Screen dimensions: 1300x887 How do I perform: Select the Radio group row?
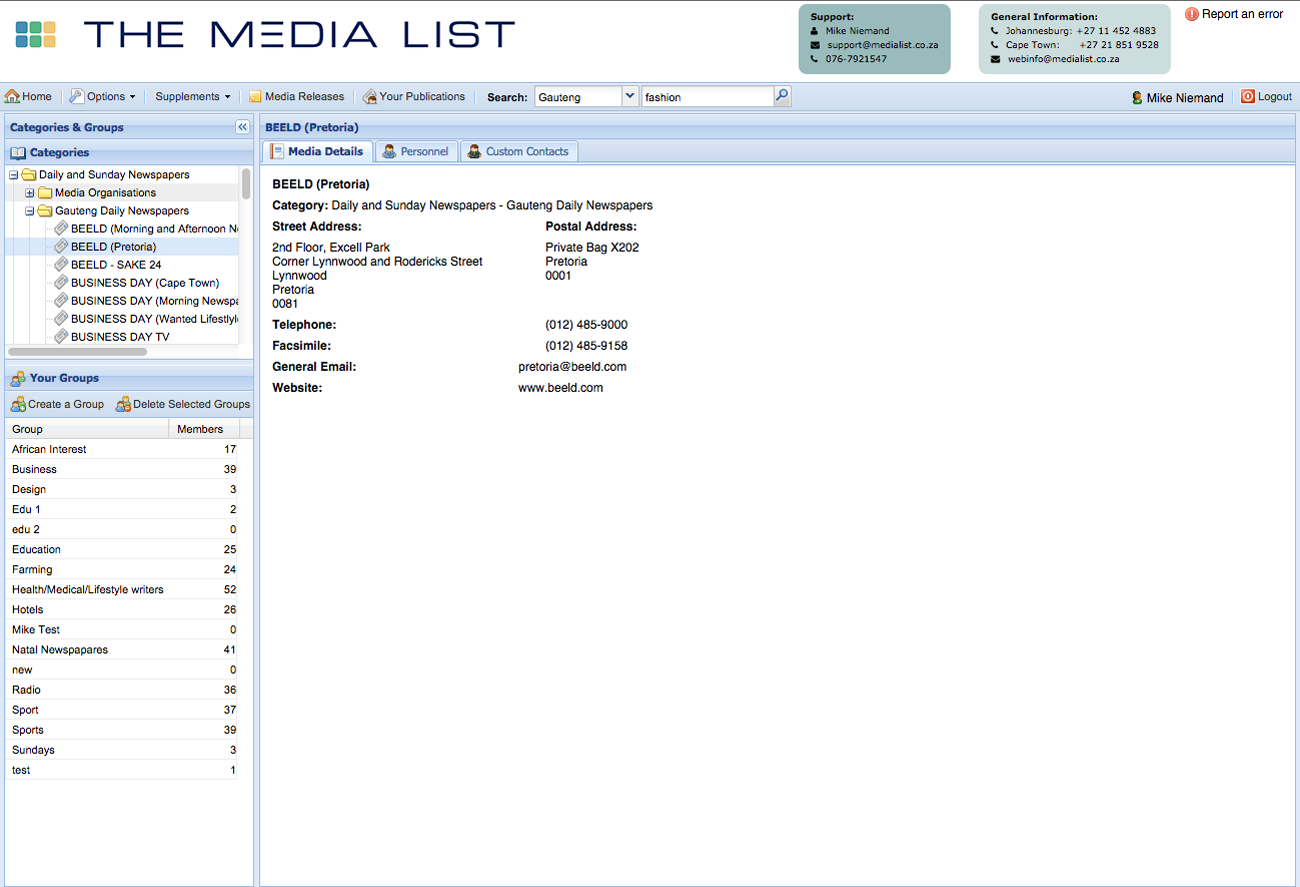[x=122, y=689]
